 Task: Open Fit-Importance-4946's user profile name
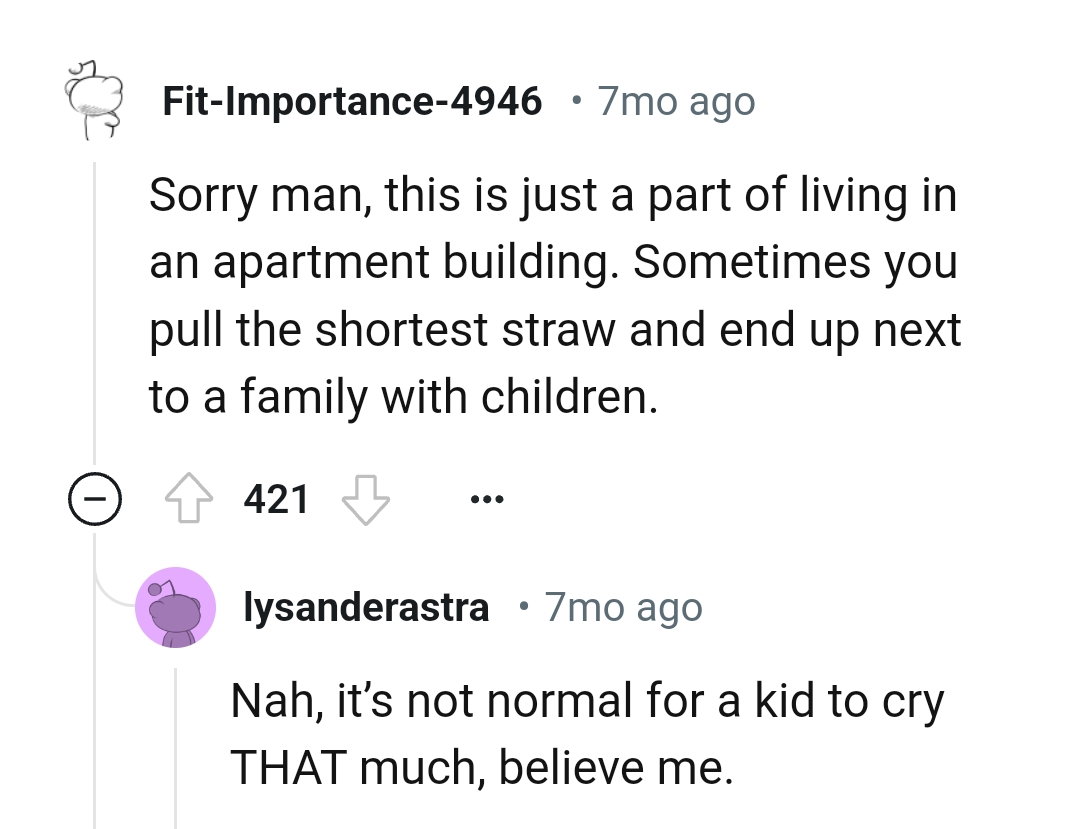pos(352,101)
